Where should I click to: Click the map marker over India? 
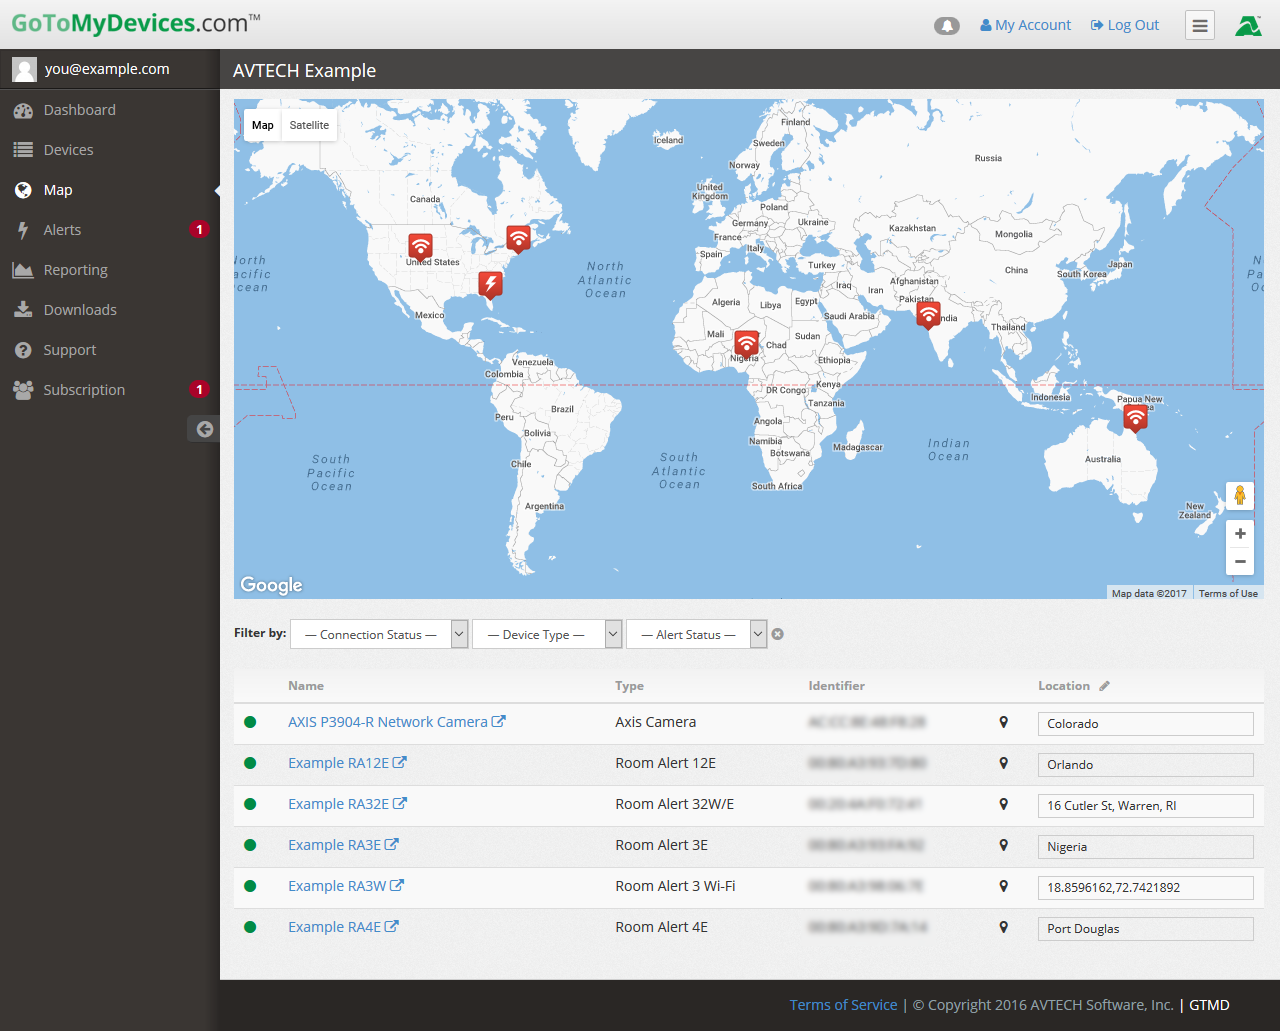point(928,316)
